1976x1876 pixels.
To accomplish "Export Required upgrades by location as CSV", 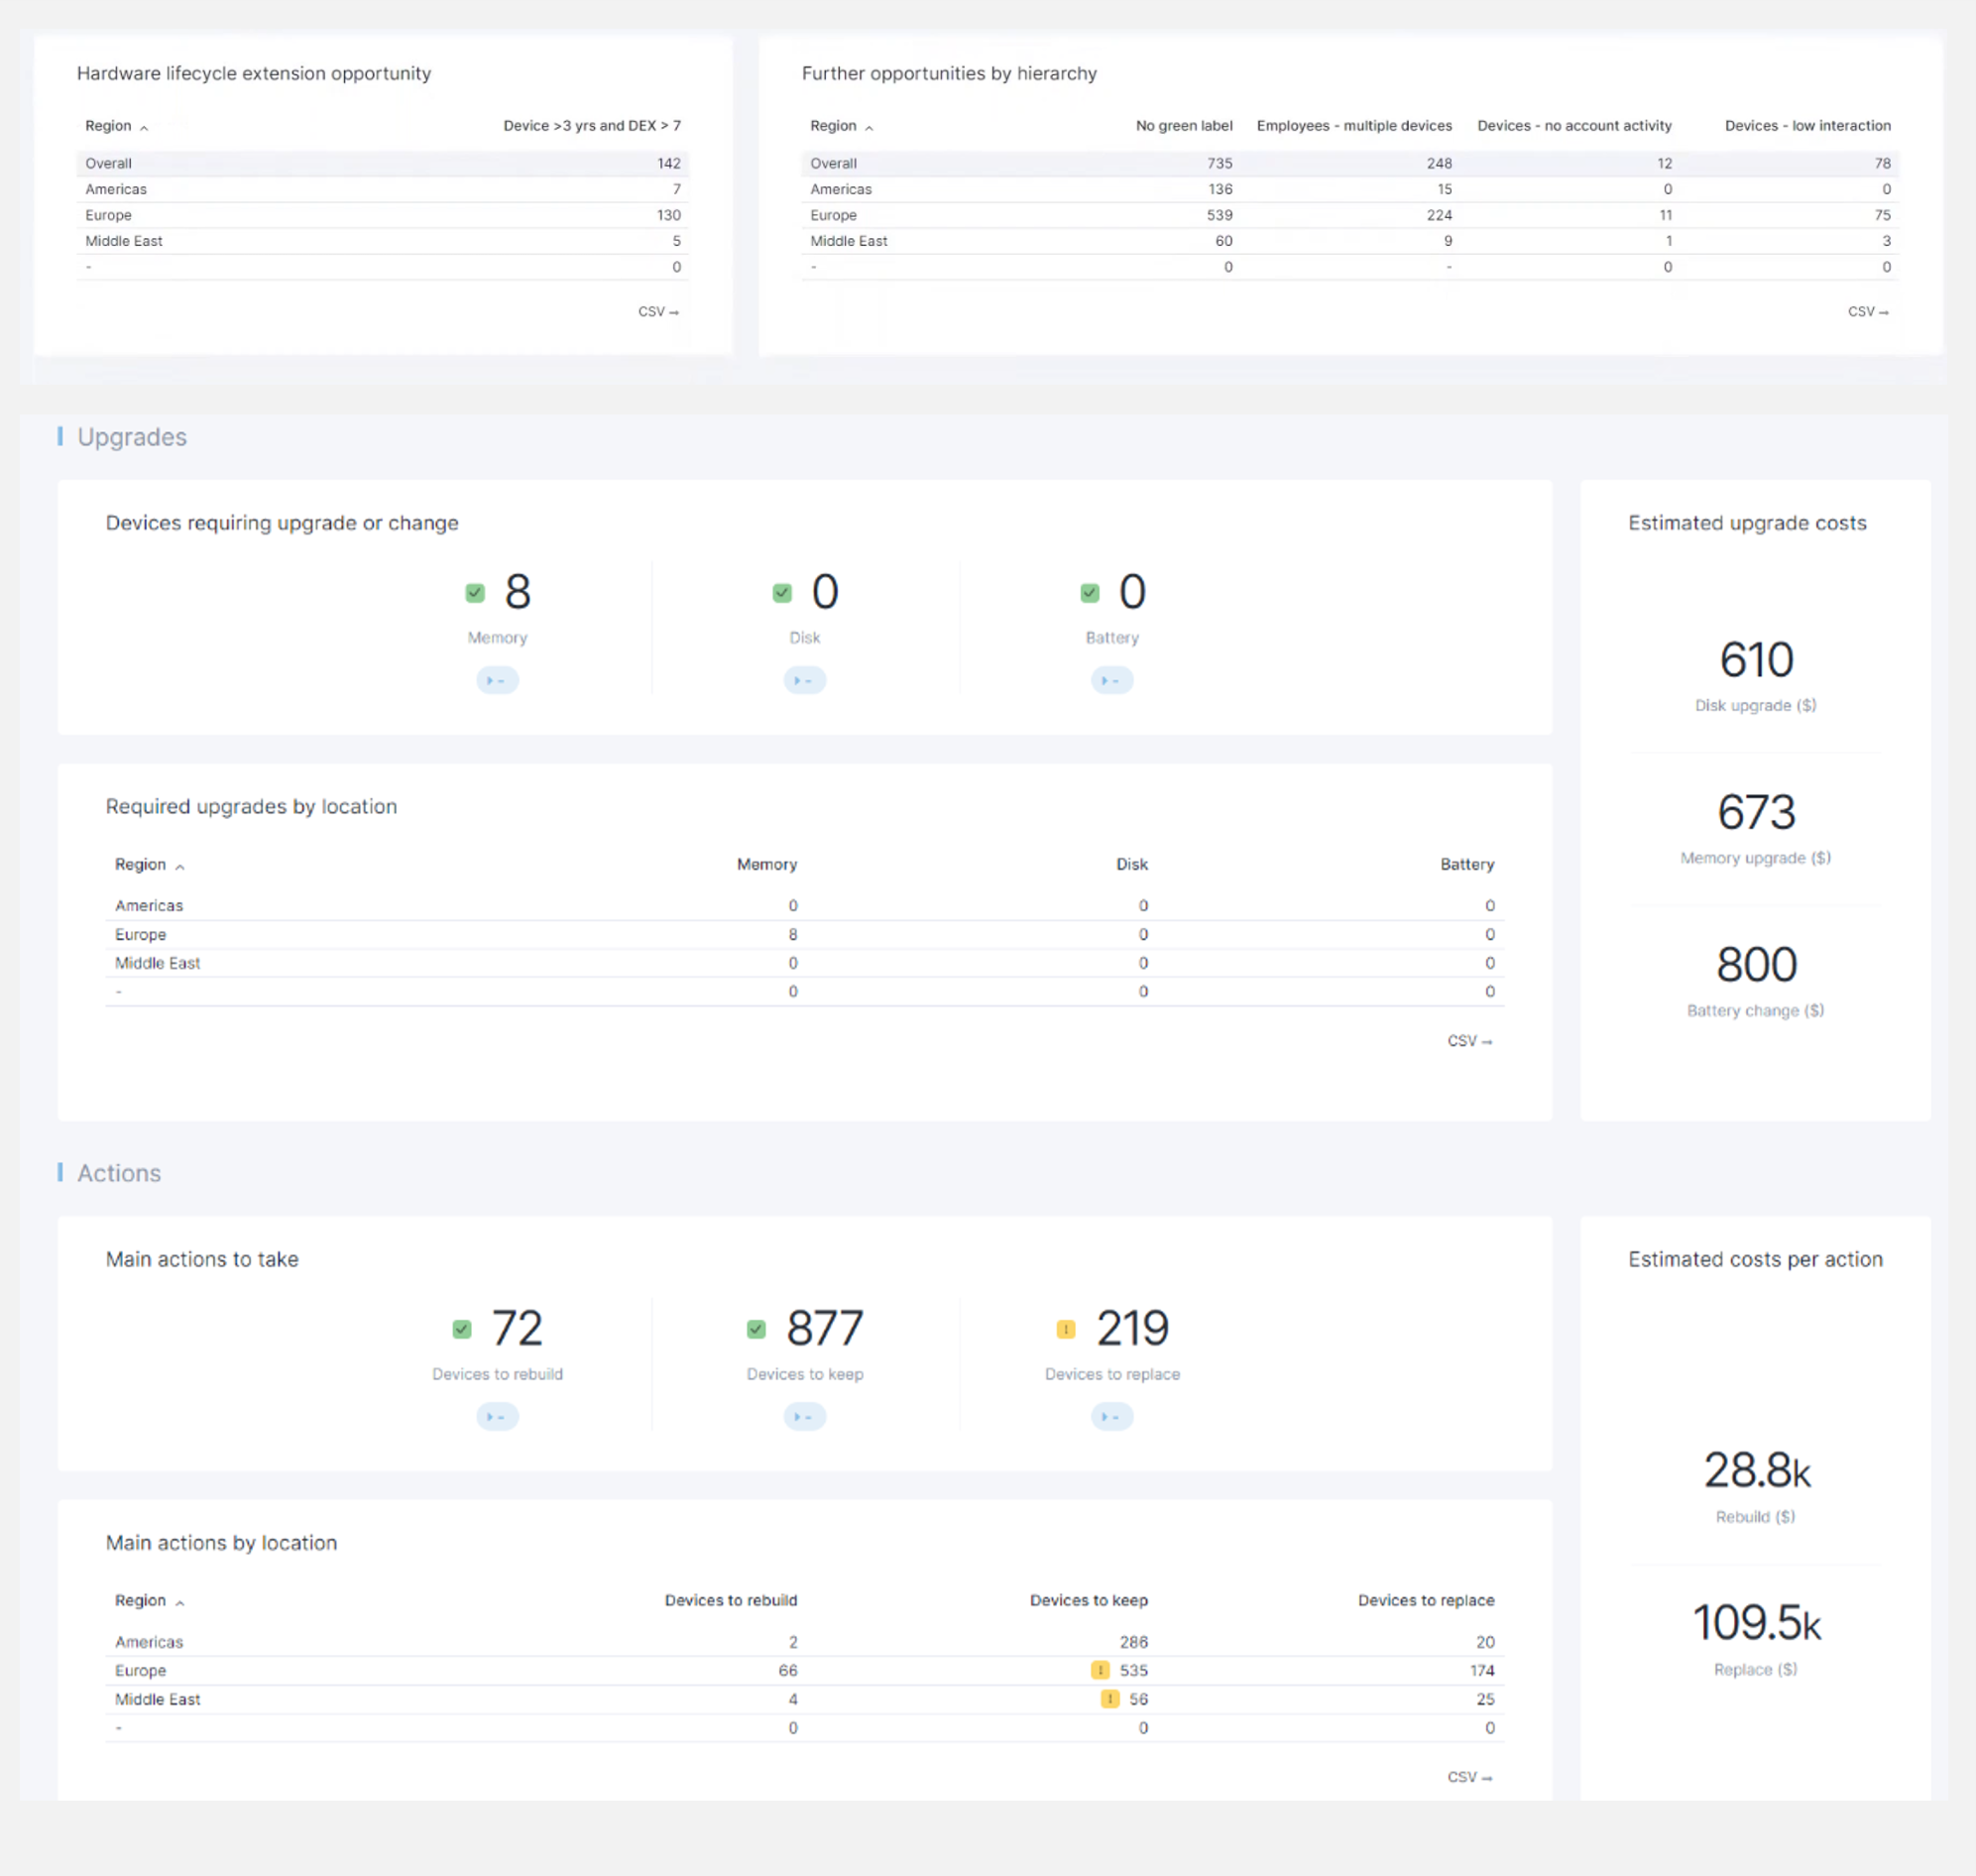I will pyautogui.click(x=1469, y=1041).
